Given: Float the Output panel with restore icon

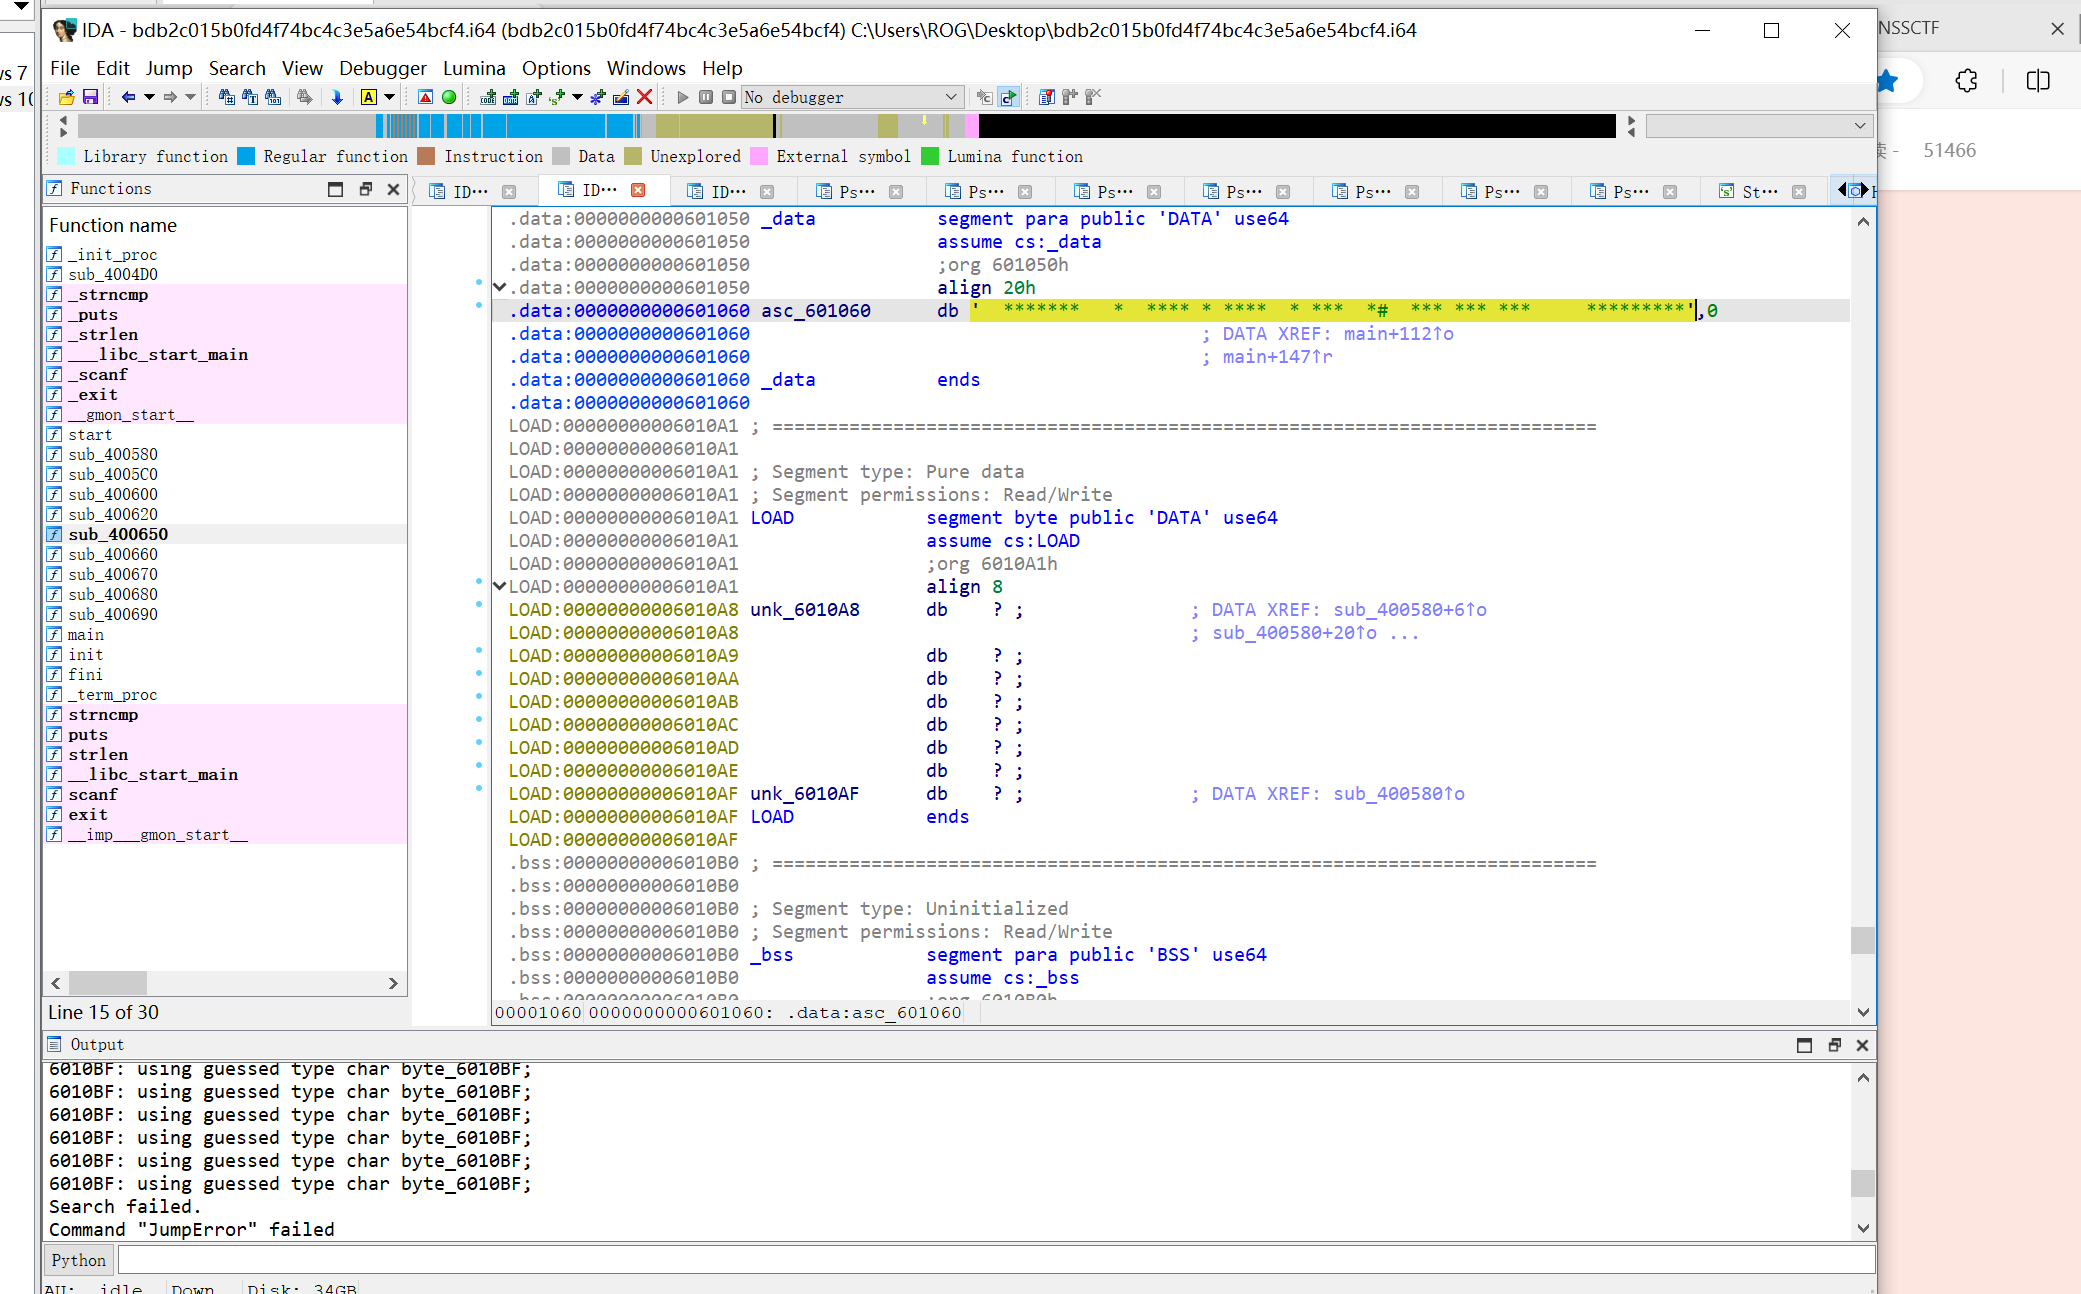Looking at the screenshot, I should 1834,1045.
